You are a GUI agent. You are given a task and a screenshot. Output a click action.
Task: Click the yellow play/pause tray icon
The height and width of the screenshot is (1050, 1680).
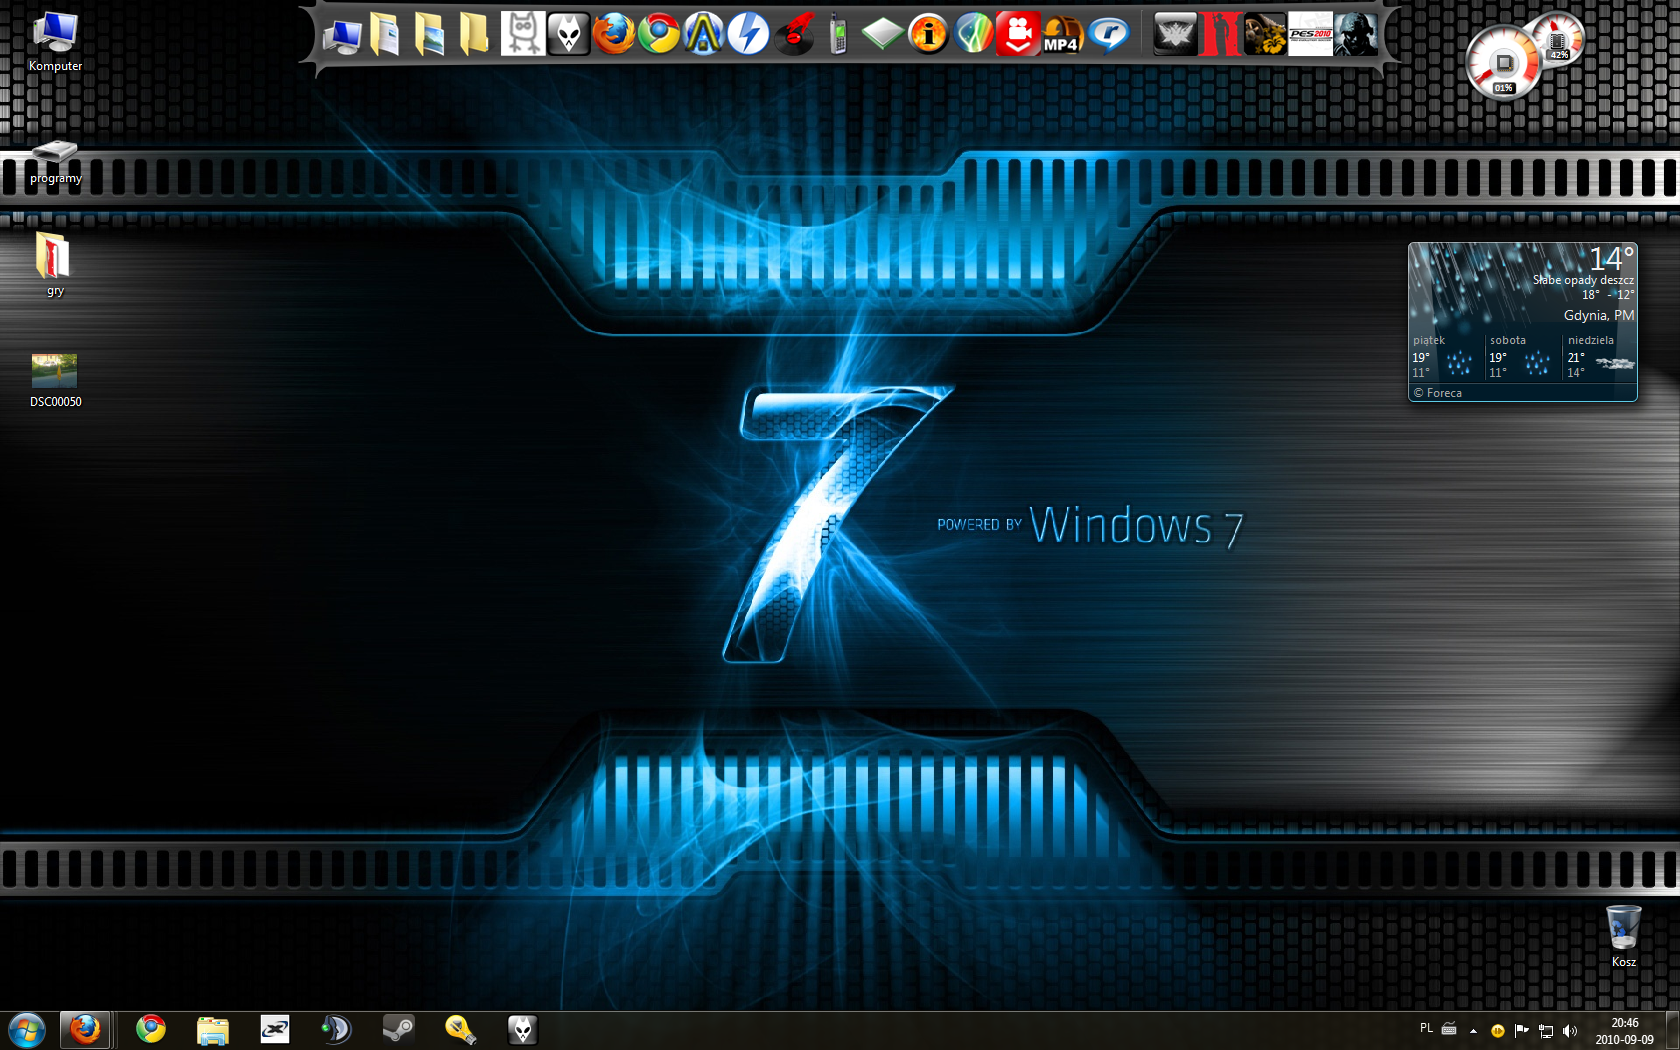pyautogui.click(x=1497, y=1031)
